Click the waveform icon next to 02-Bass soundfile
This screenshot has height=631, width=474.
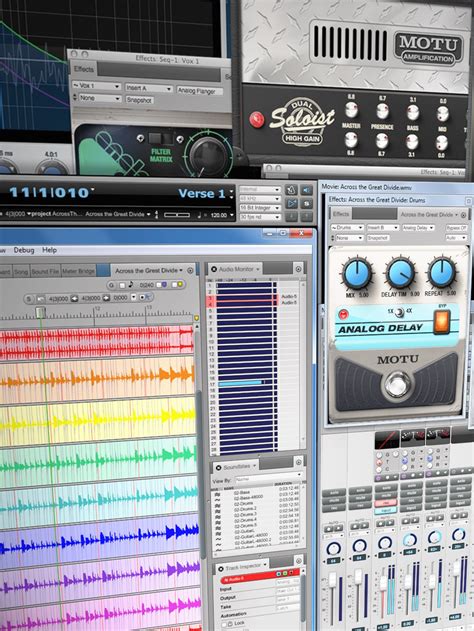pos(217,493)
